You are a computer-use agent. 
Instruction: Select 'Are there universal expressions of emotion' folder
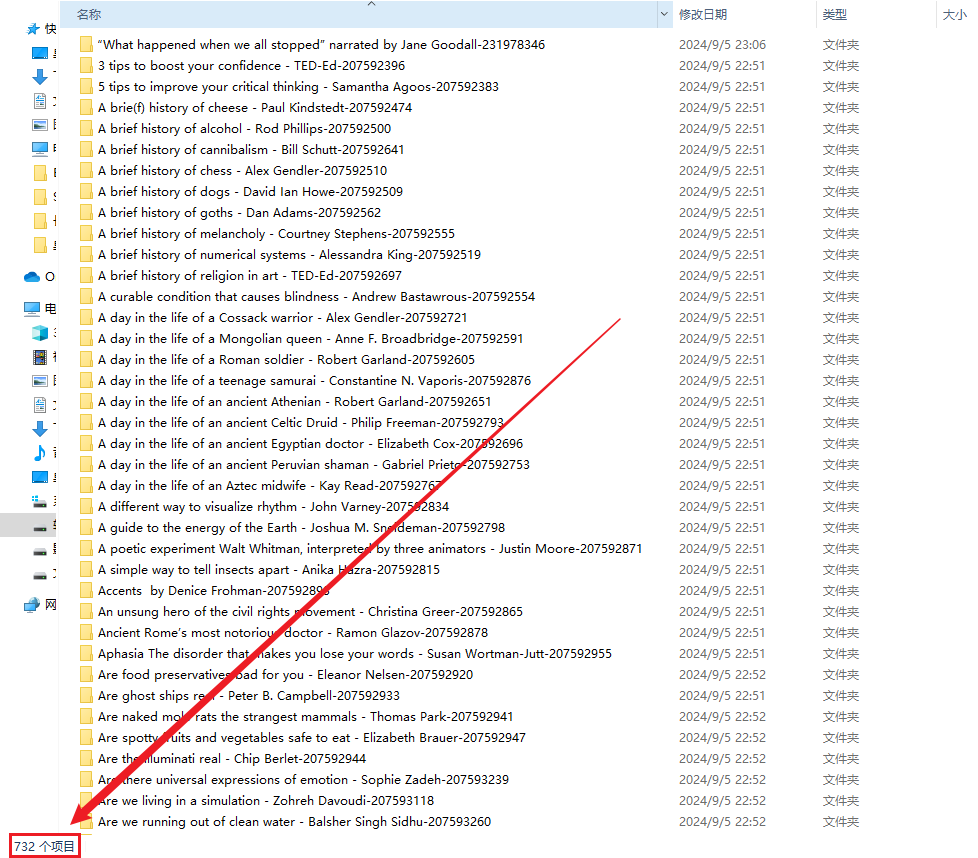(303, 779)
